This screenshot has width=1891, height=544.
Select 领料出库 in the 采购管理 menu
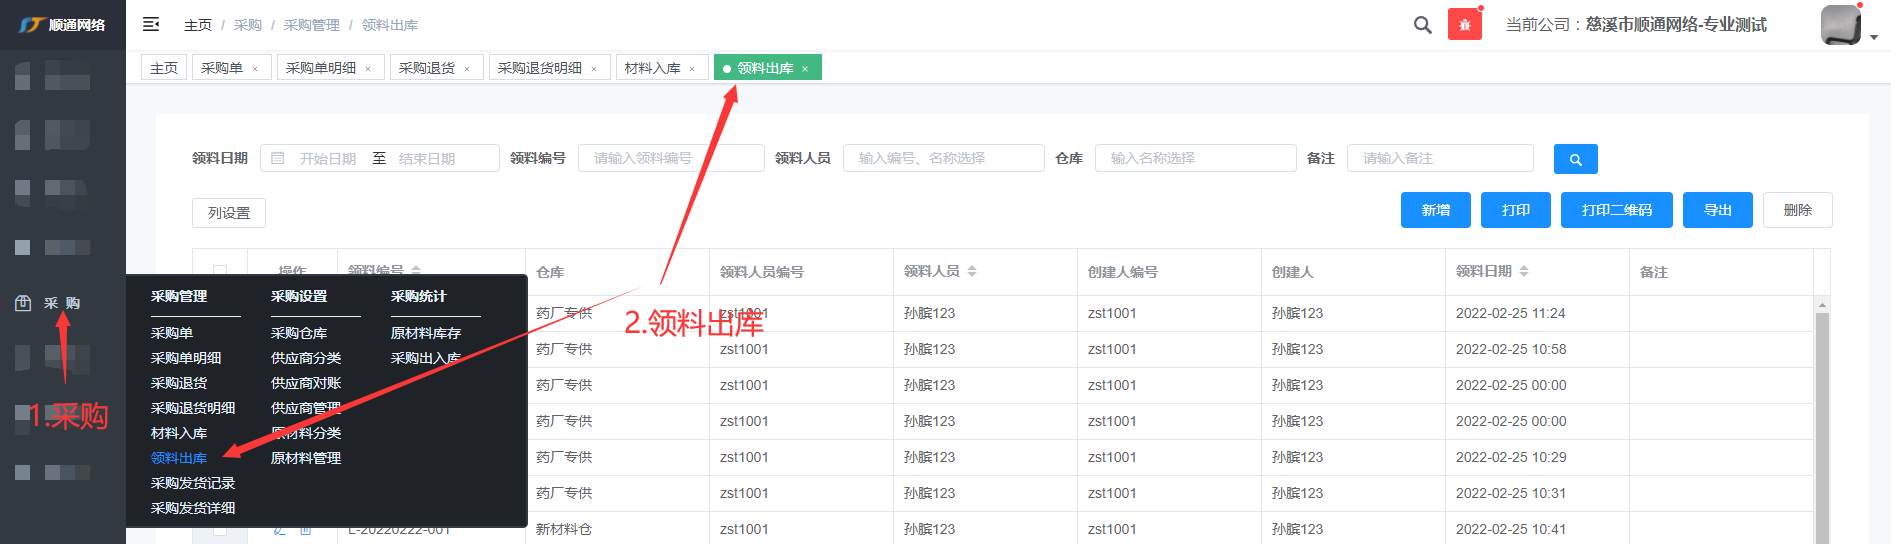179,458
